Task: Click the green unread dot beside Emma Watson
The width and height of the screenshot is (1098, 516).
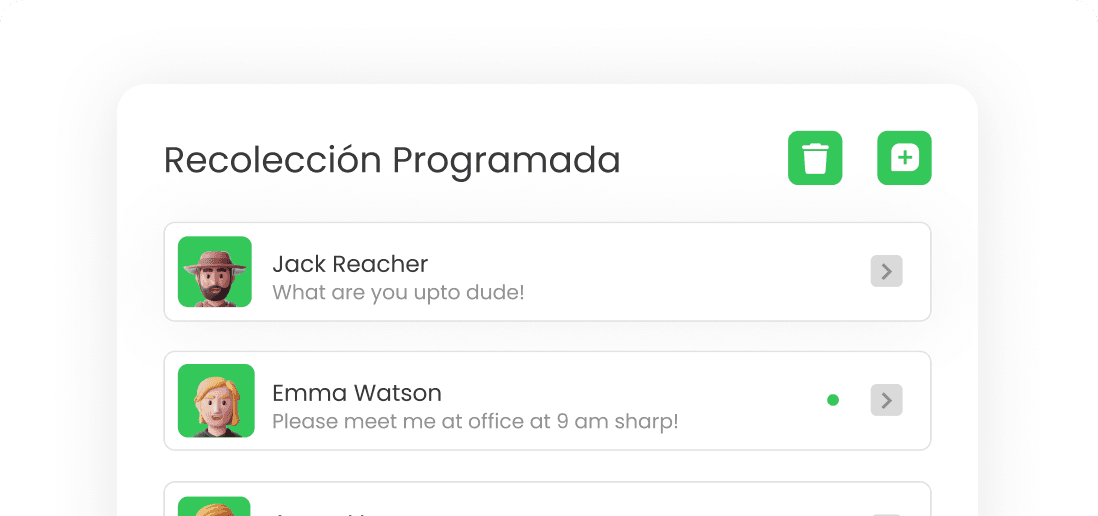Action: pos(833,400)
